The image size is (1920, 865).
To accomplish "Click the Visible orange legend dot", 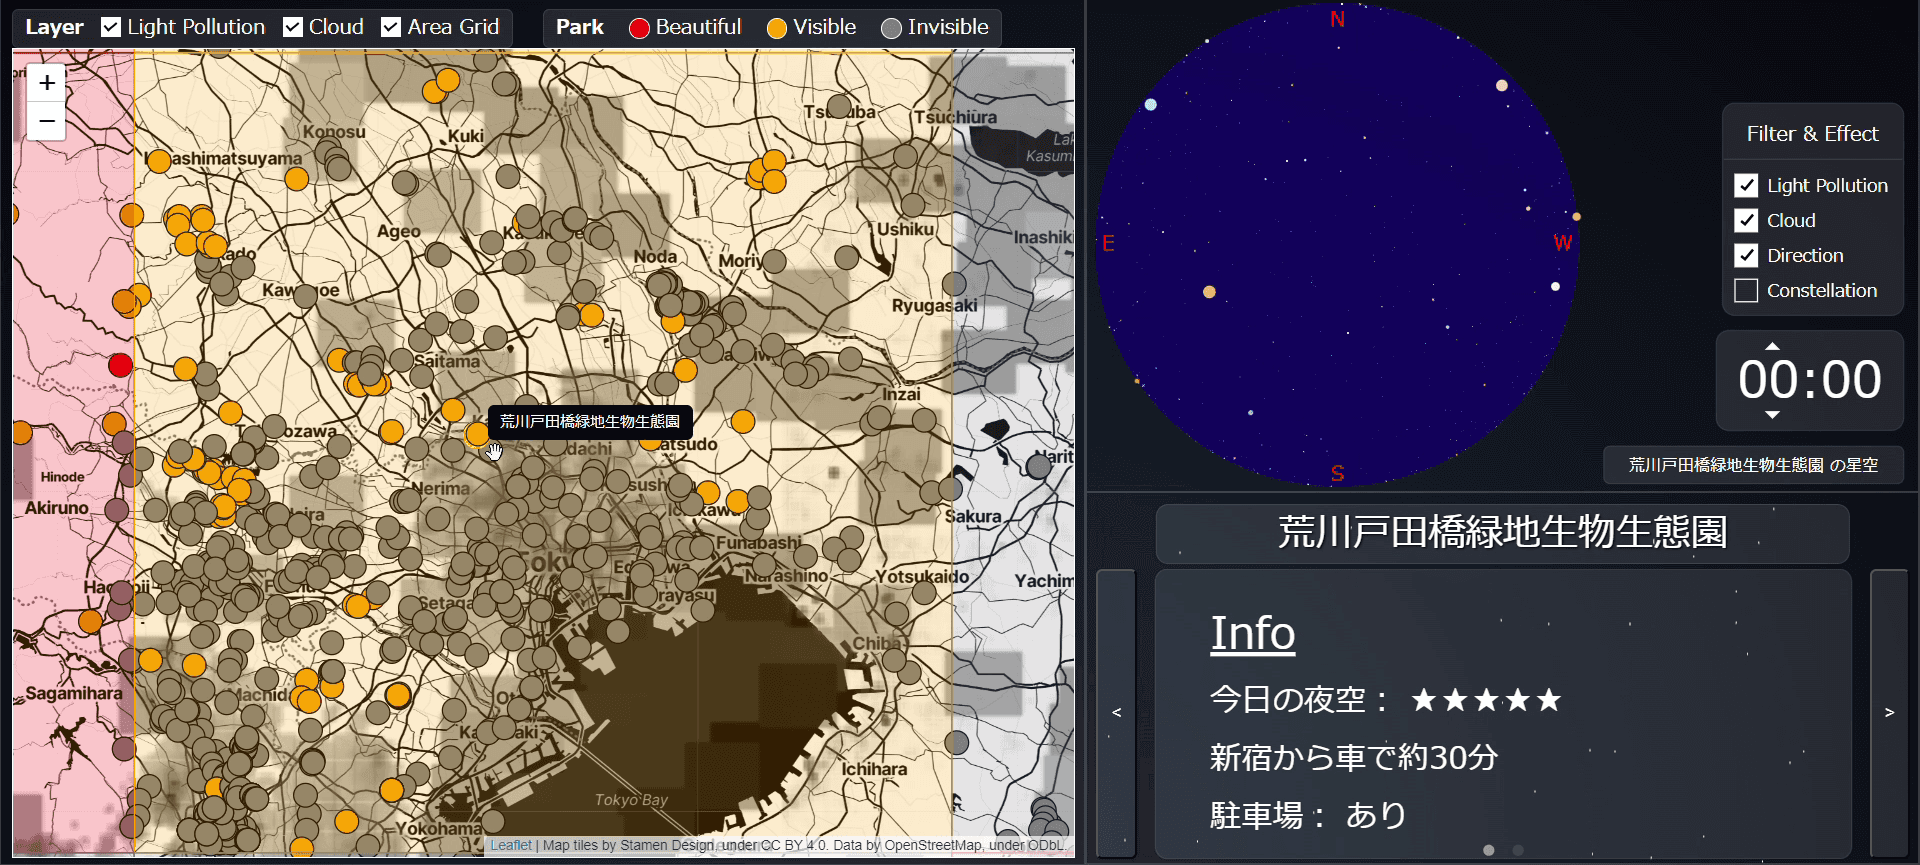I will coord(777,28).
